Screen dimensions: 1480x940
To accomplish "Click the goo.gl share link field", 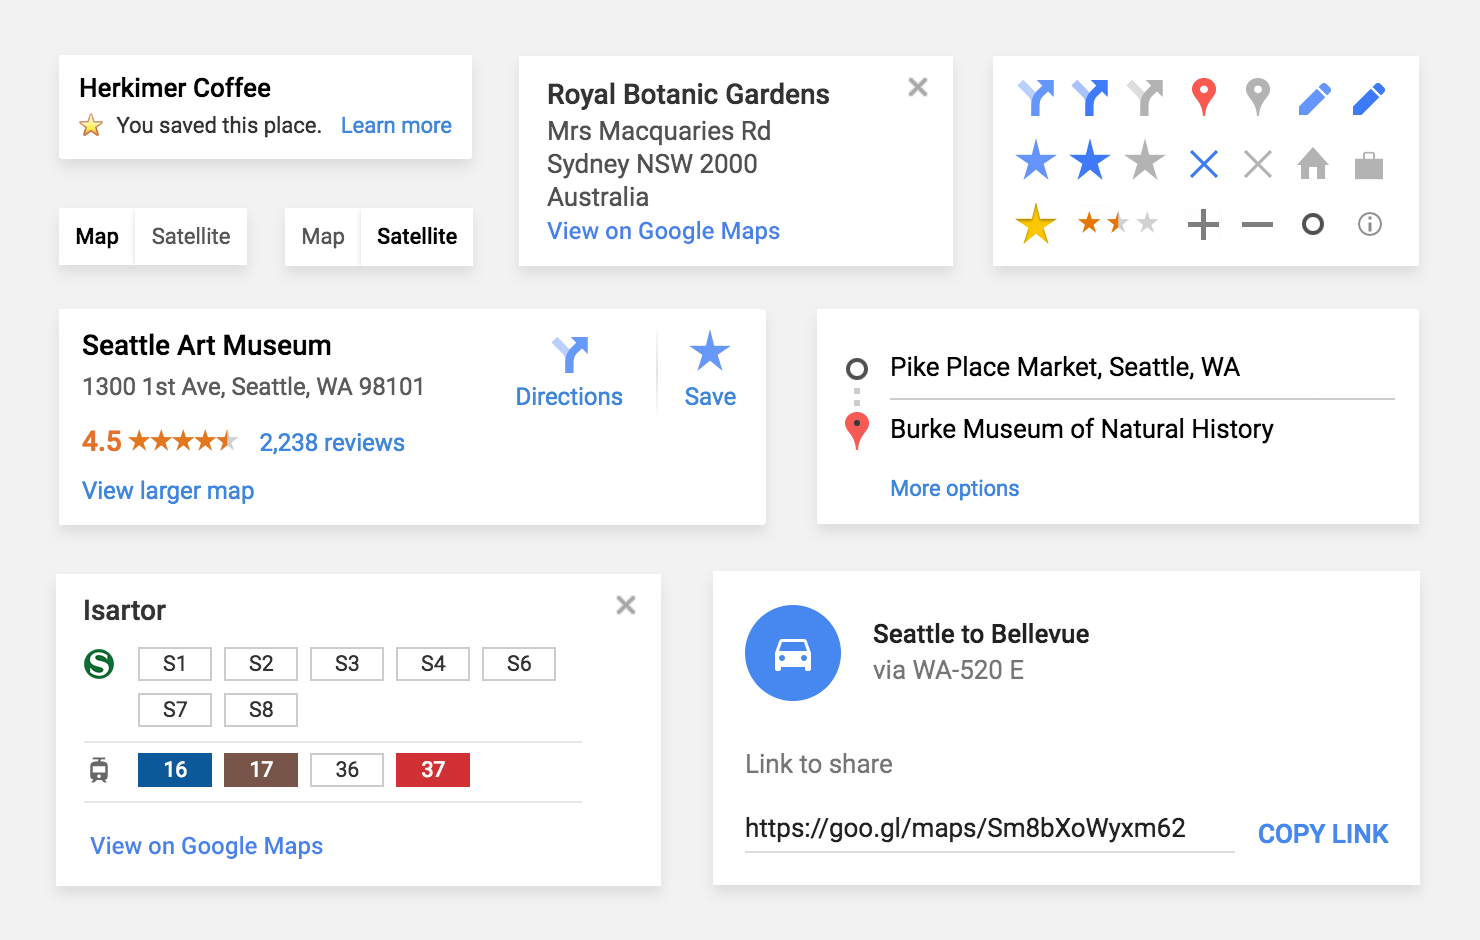I will [x=990, y=829].
